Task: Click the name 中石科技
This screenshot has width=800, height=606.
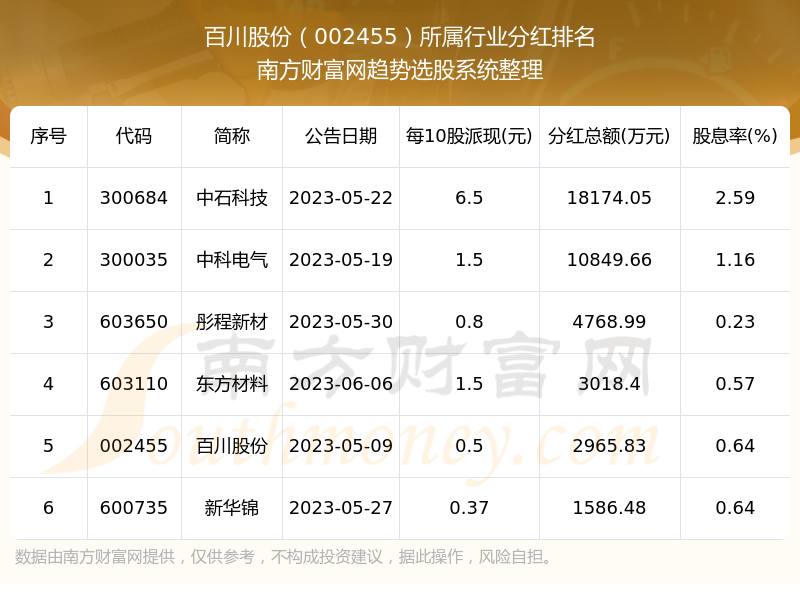Action: coord(232,198)
